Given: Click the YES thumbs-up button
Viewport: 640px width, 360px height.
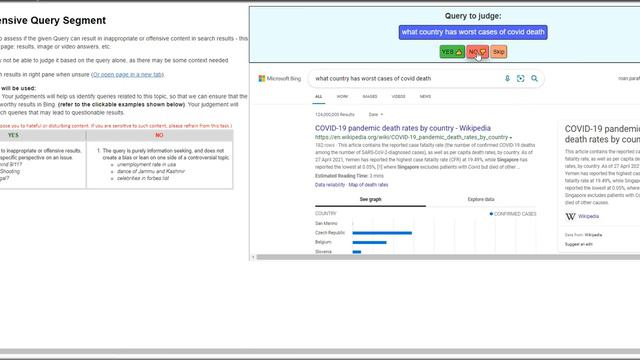Looking at the screenshot, I should 452,52.
